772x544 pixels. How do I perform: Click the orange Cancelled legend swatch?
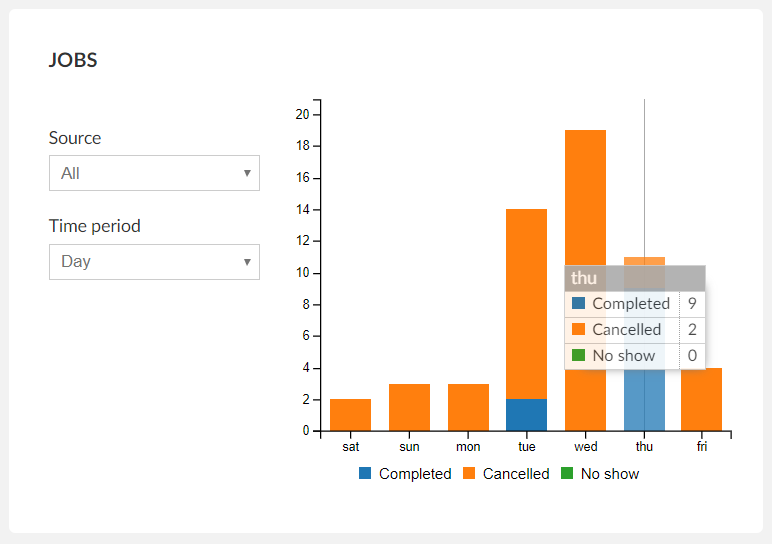pos(469,474)
